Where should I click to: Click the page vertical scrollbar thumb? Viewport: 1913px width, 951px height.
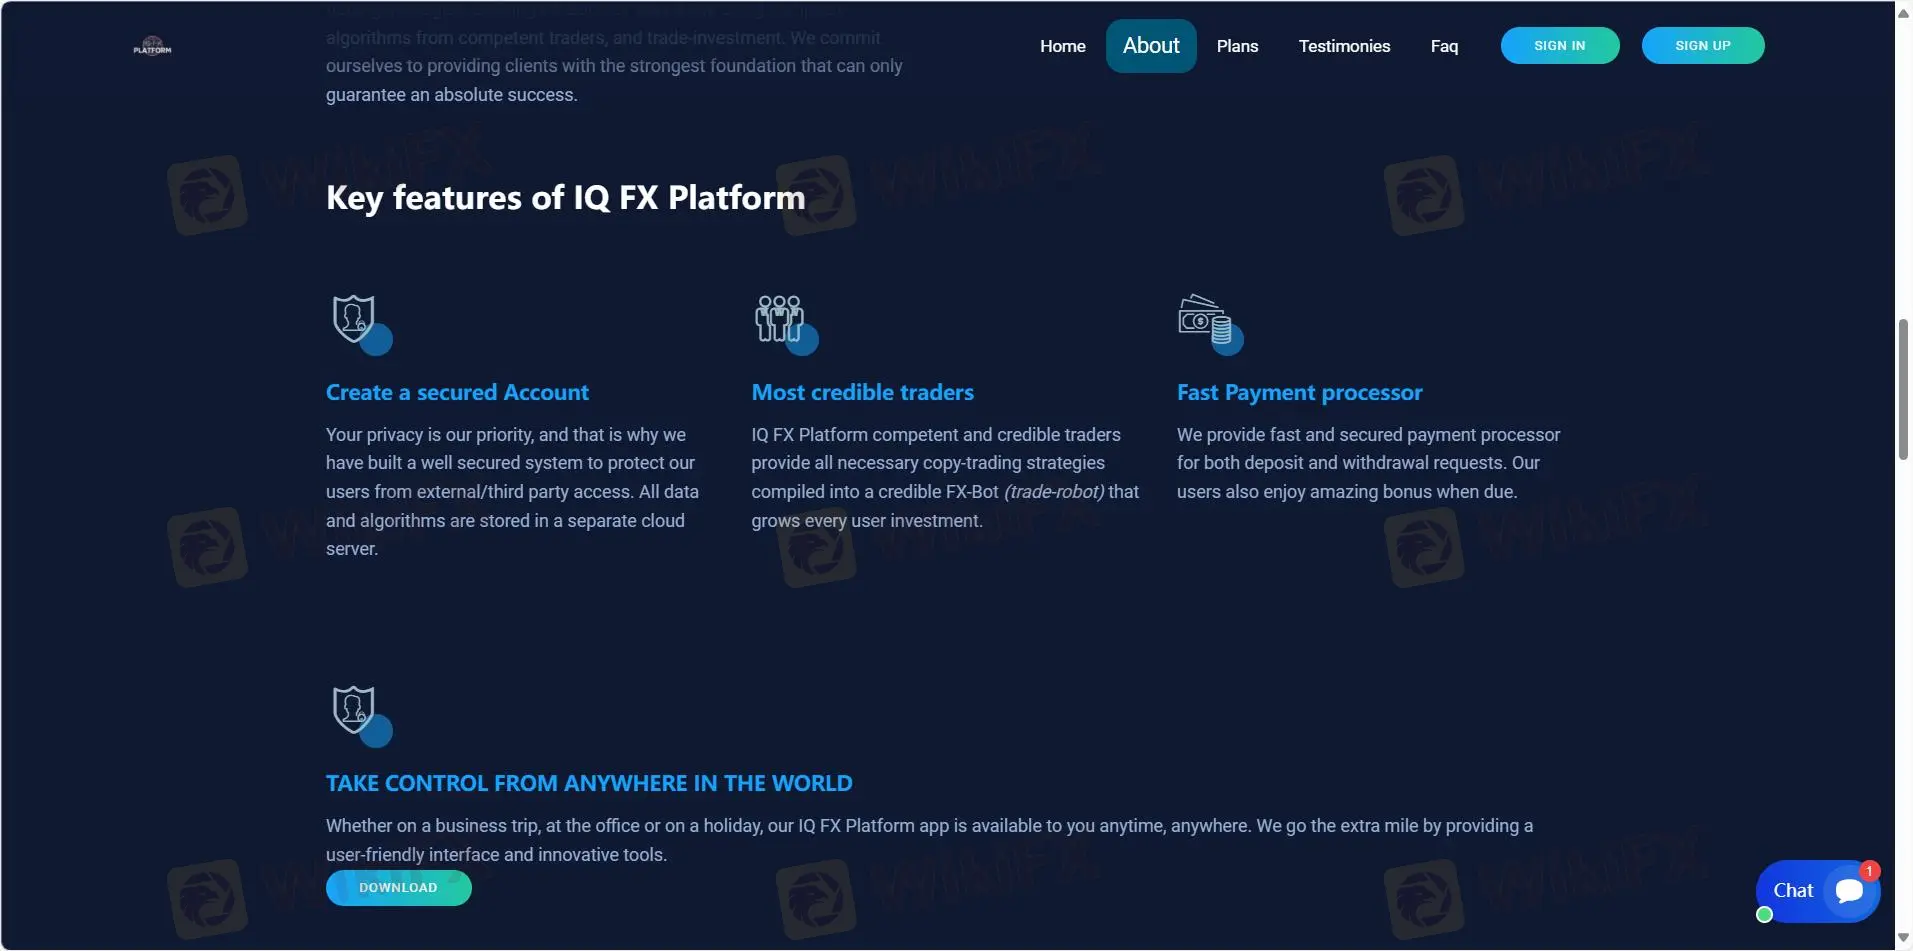coord(1903,390)
